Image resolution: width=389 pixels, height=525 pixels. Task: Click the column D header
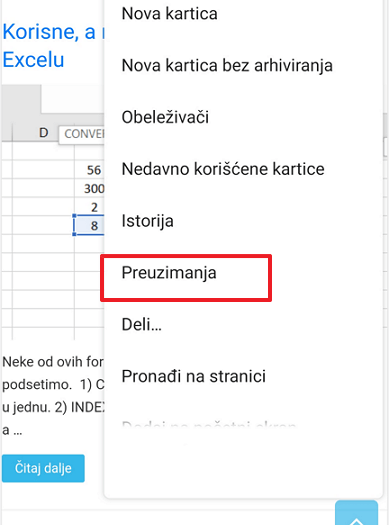44,133
